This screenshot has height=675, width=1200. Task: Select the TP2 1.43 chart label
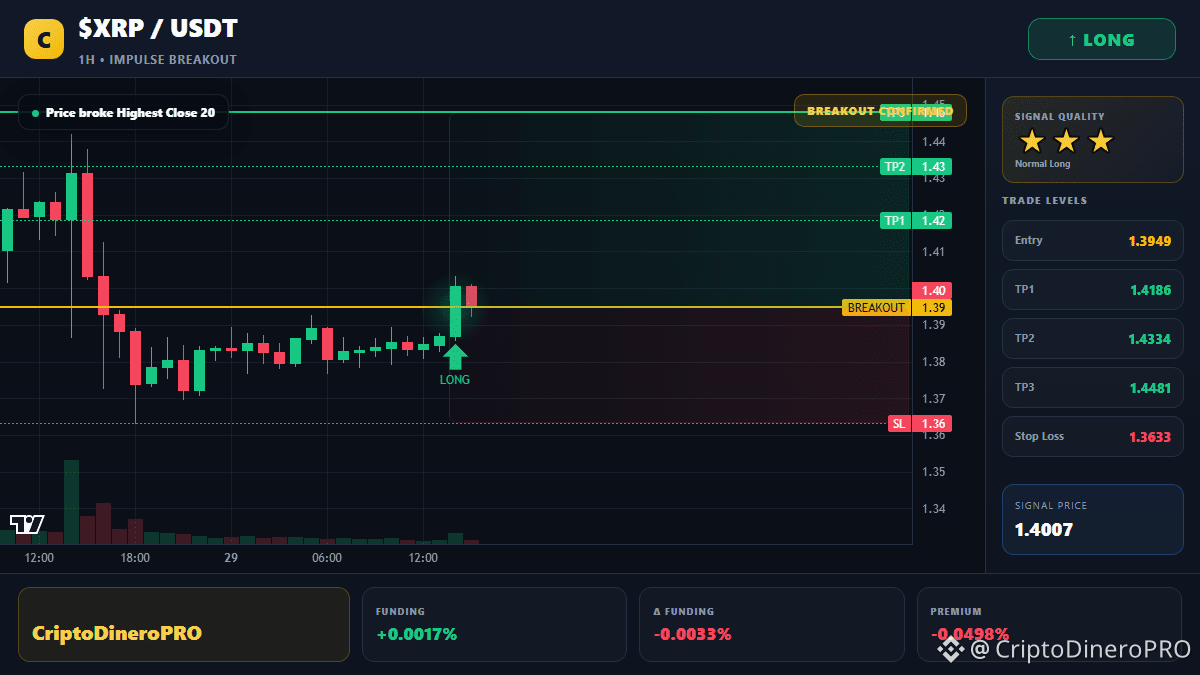click(x=915, y=167)
